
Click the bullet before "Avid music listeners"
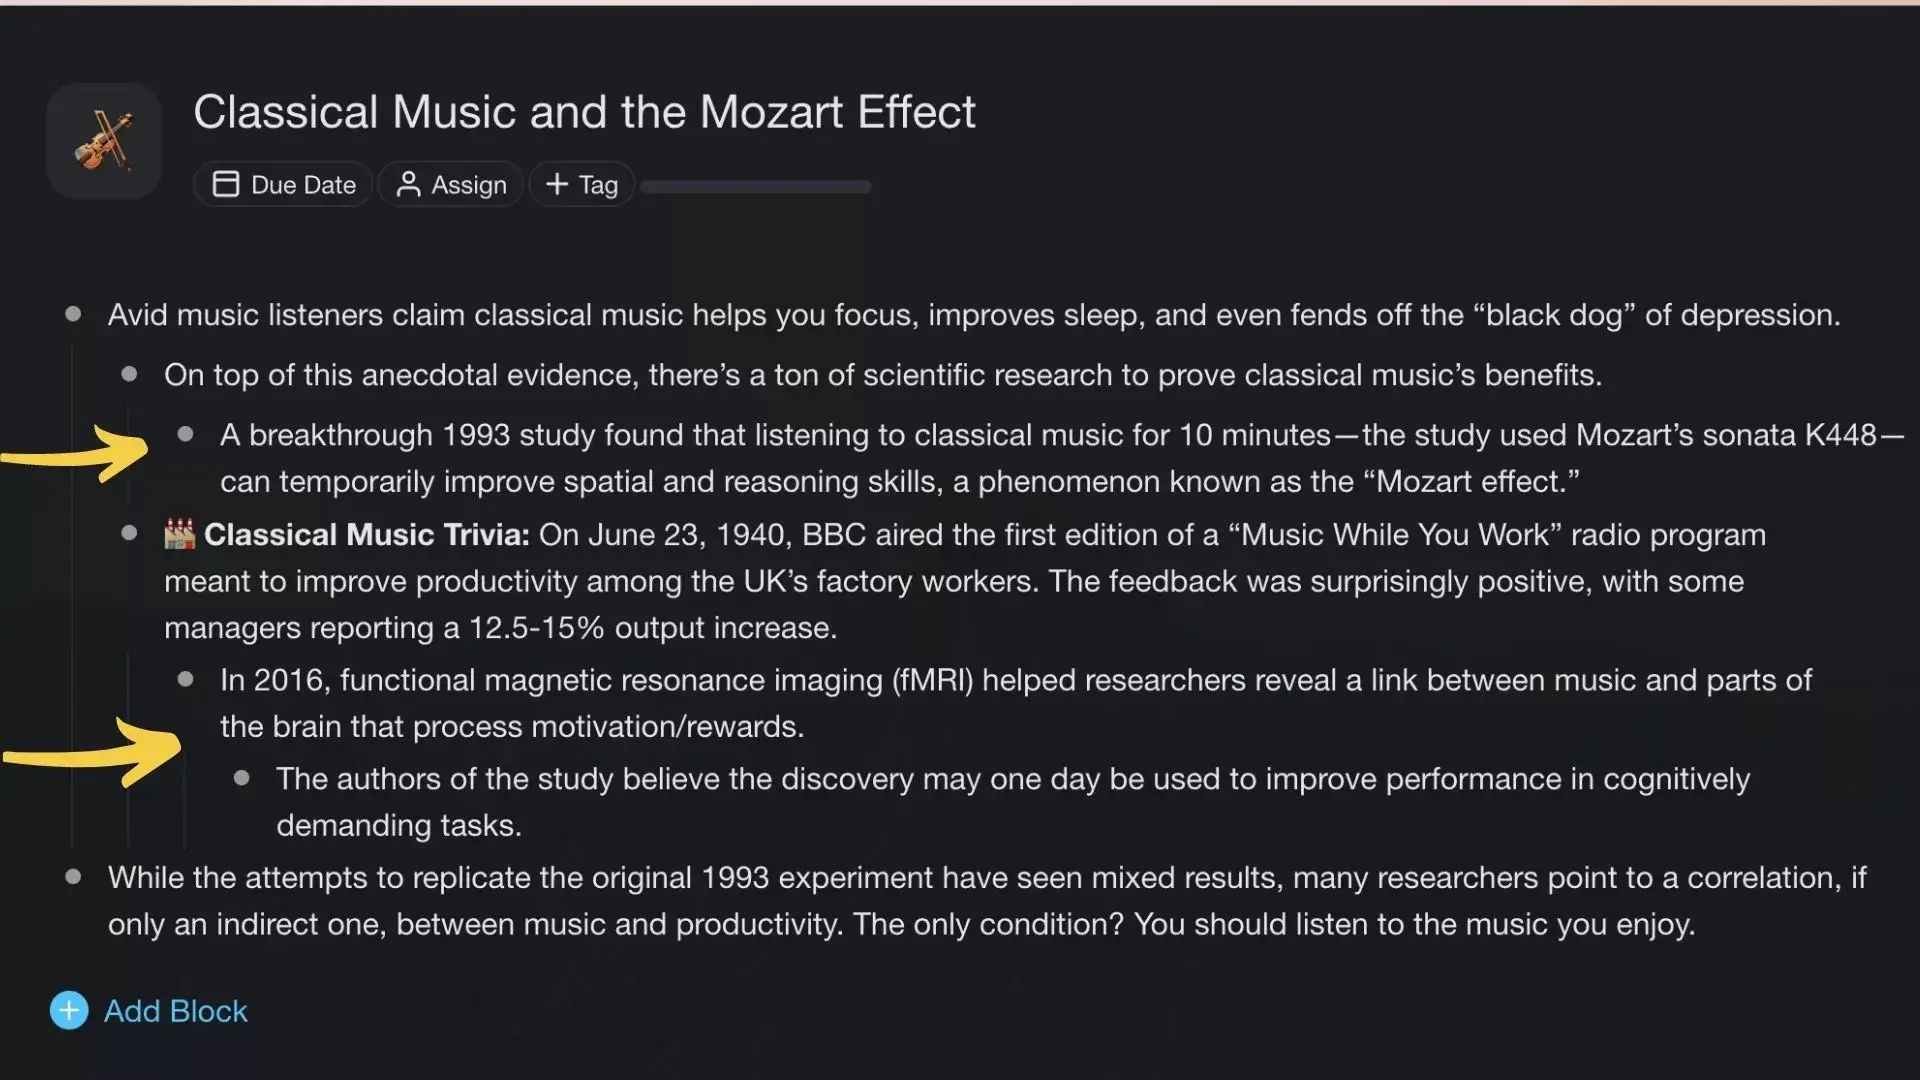click(73, 315)
